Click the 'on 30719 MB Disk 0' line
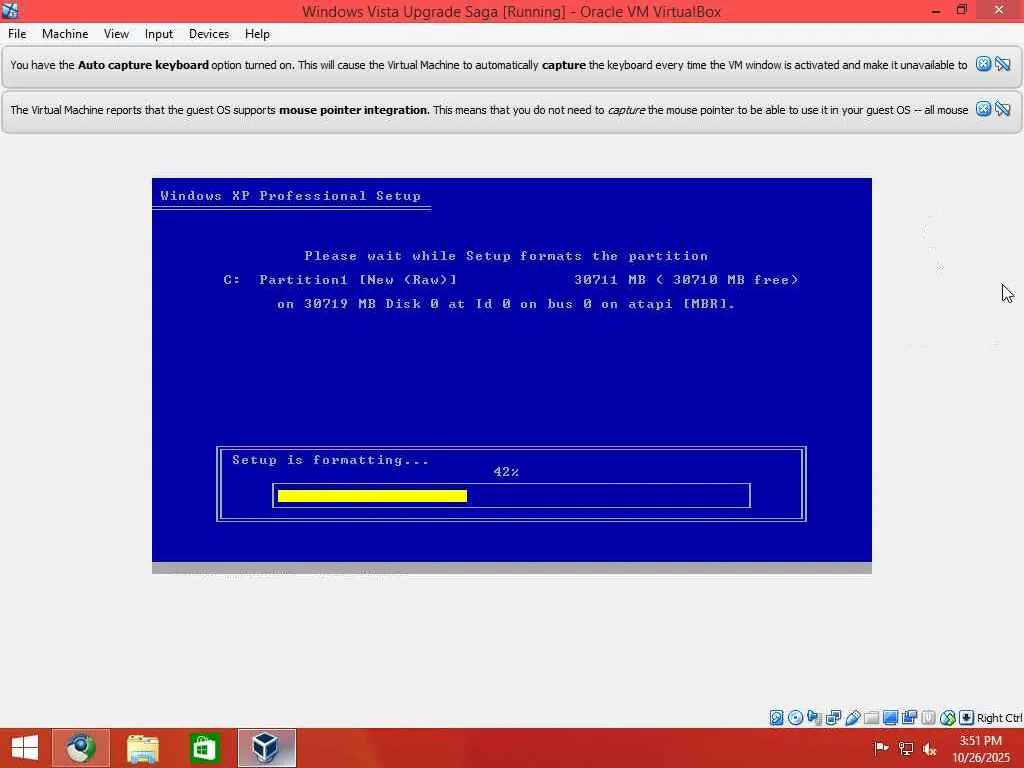This screenshot has width=1024, height=768. [506, 304]
